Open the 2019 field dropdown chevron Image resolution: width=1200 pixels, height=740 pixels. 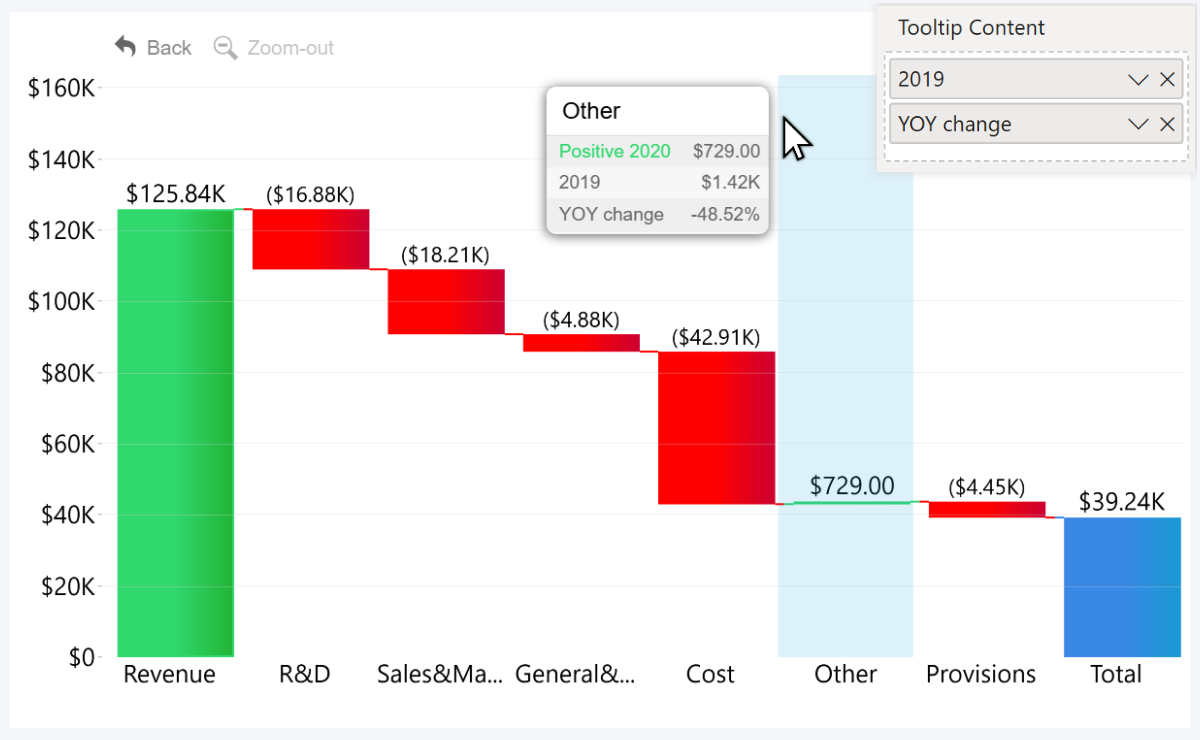pos(1138,79)
